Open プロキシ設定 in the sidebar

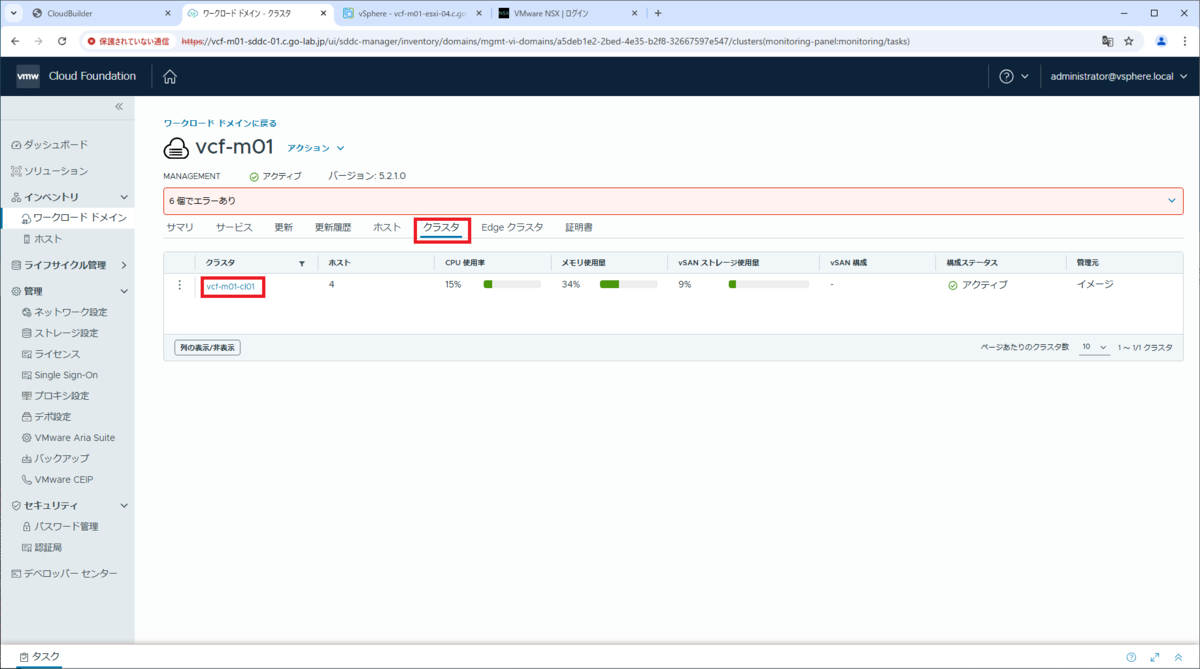56,396
